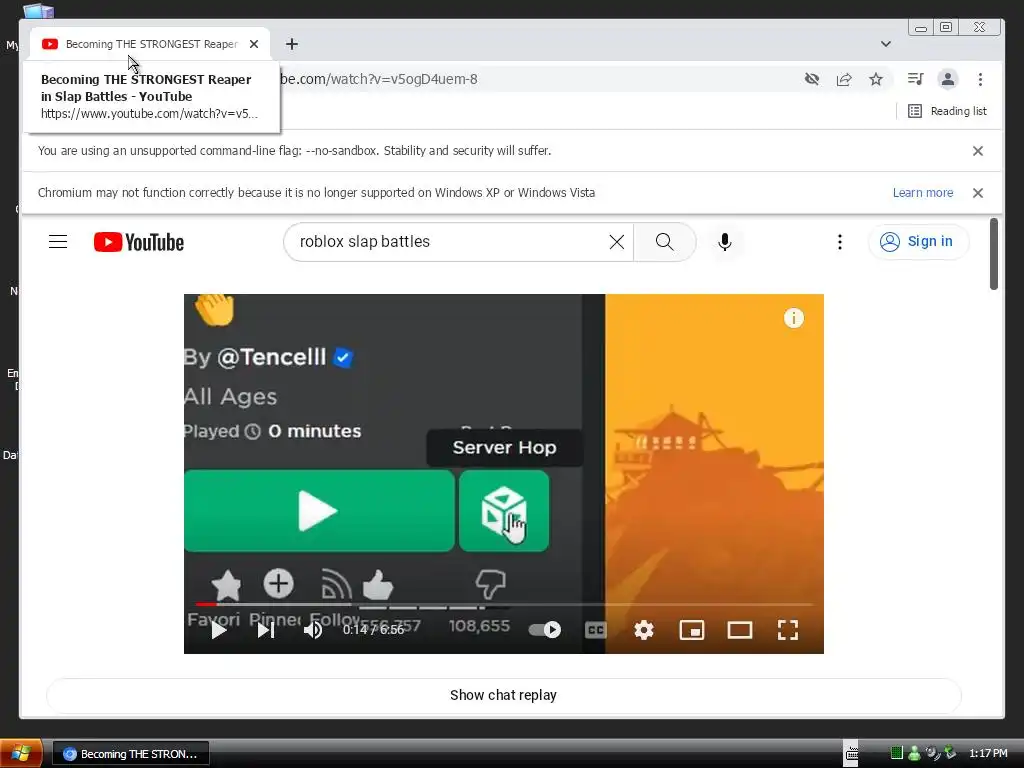Go to YouTube home via logo
The height and width of the screenshot is (768, 1024).
pos(138,242)
